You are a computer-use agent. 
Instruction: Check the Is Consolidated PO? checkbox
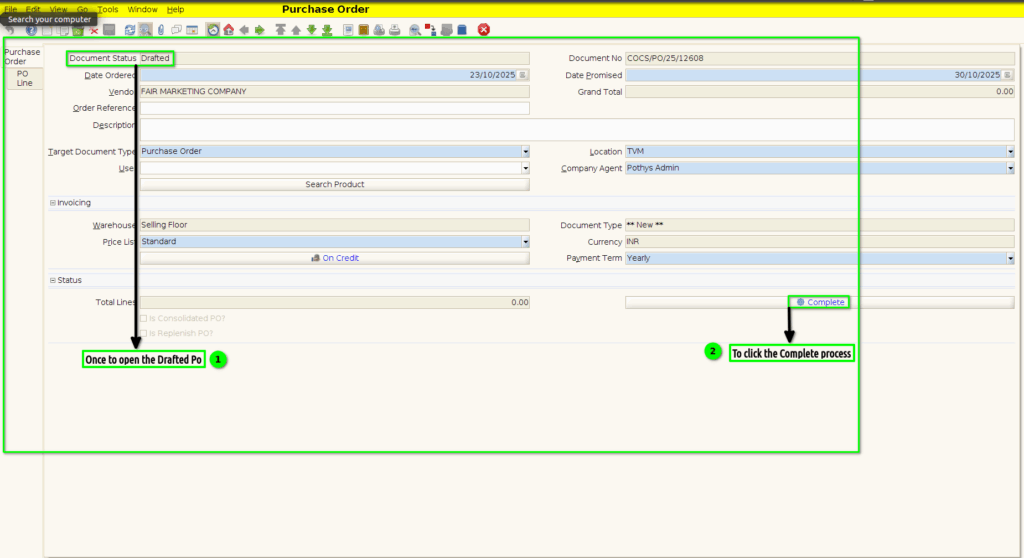pos(144,319)
